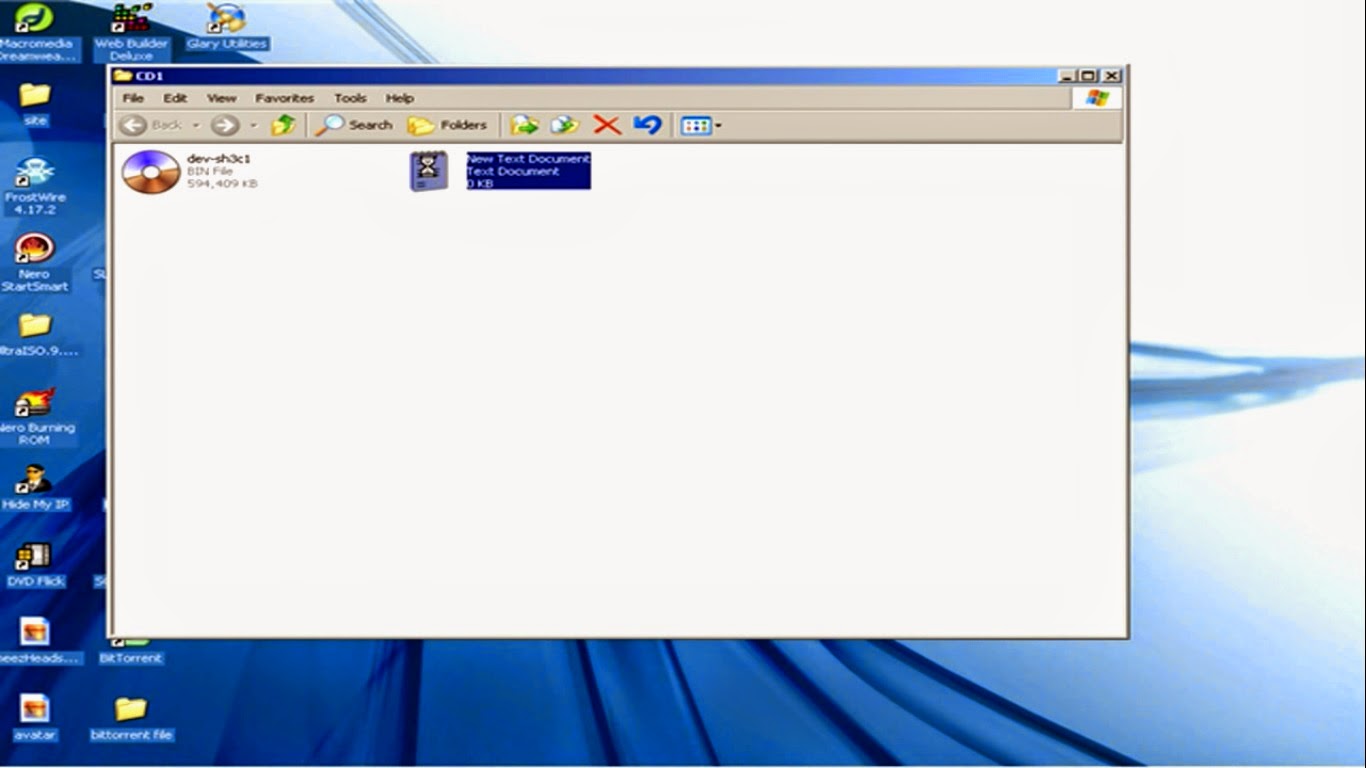Click the Views toolbar icon
The height and width of the screenshot is (768, 1366).
pos(695,126)
